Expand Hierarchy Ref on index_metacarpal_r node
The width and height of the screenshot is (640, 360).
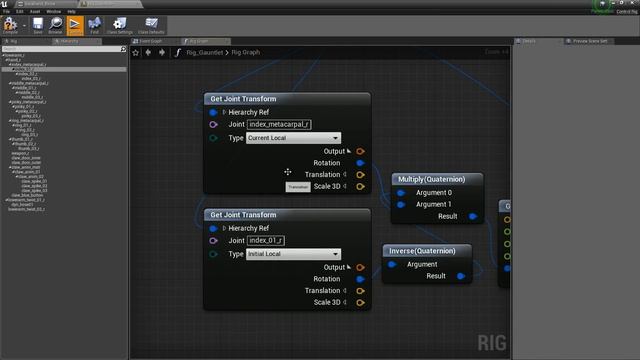coord(224,112)
